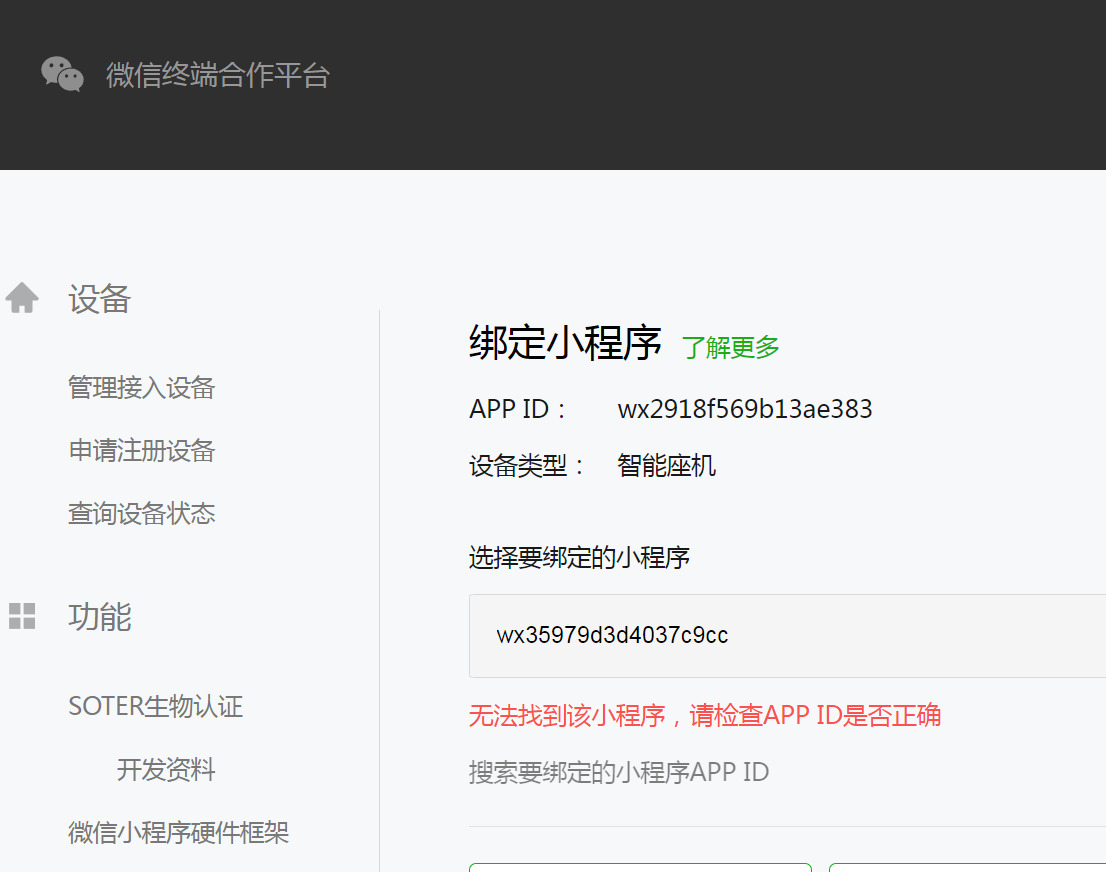Viewport: 1106px width, 872px height.
Task: Click the red error message about APP ID
Action: tap(705, 715)
